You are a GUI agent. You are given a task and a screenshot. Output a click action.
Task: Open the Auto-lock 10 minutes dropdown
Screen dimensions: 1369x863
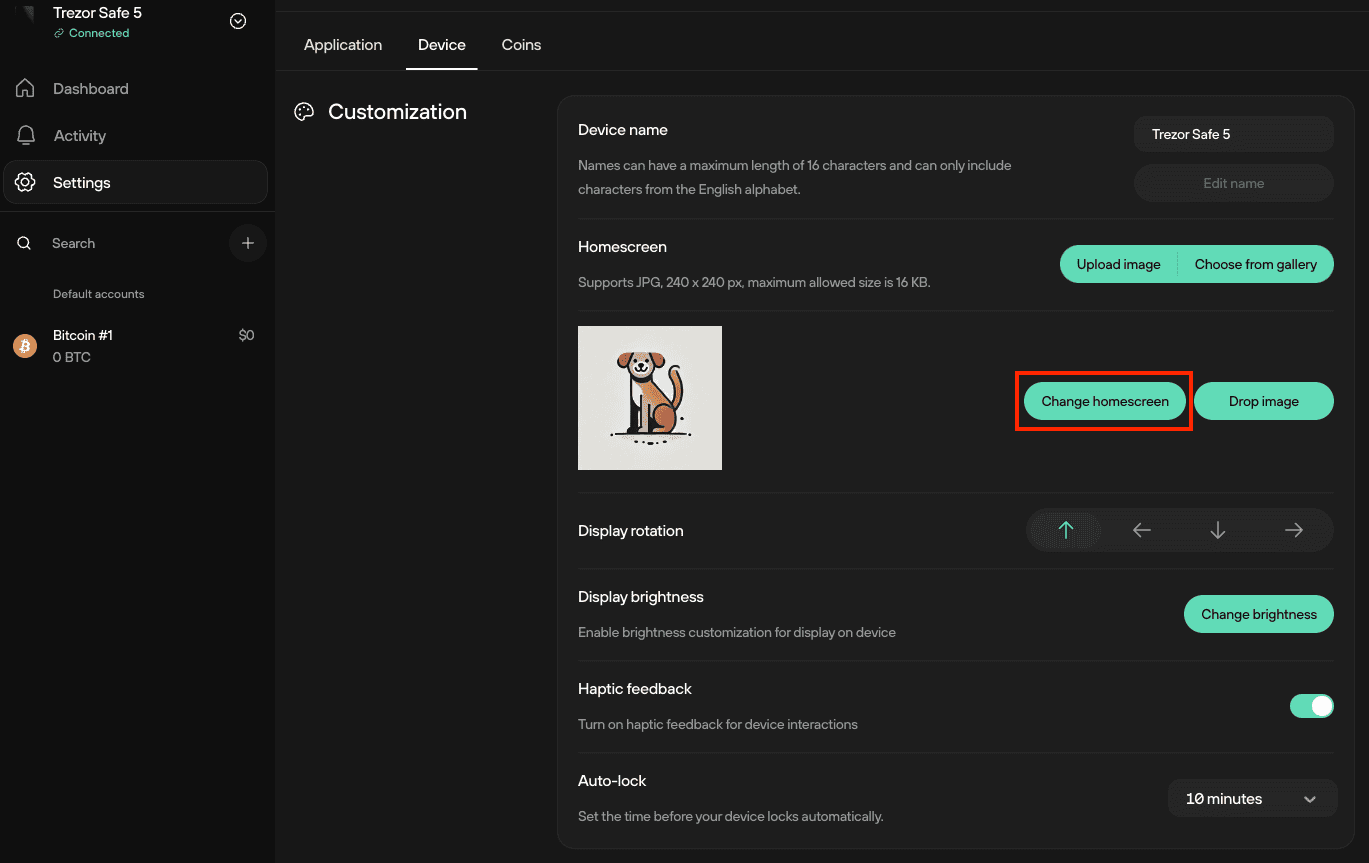pyautogui.click(x=1252, y=799)
